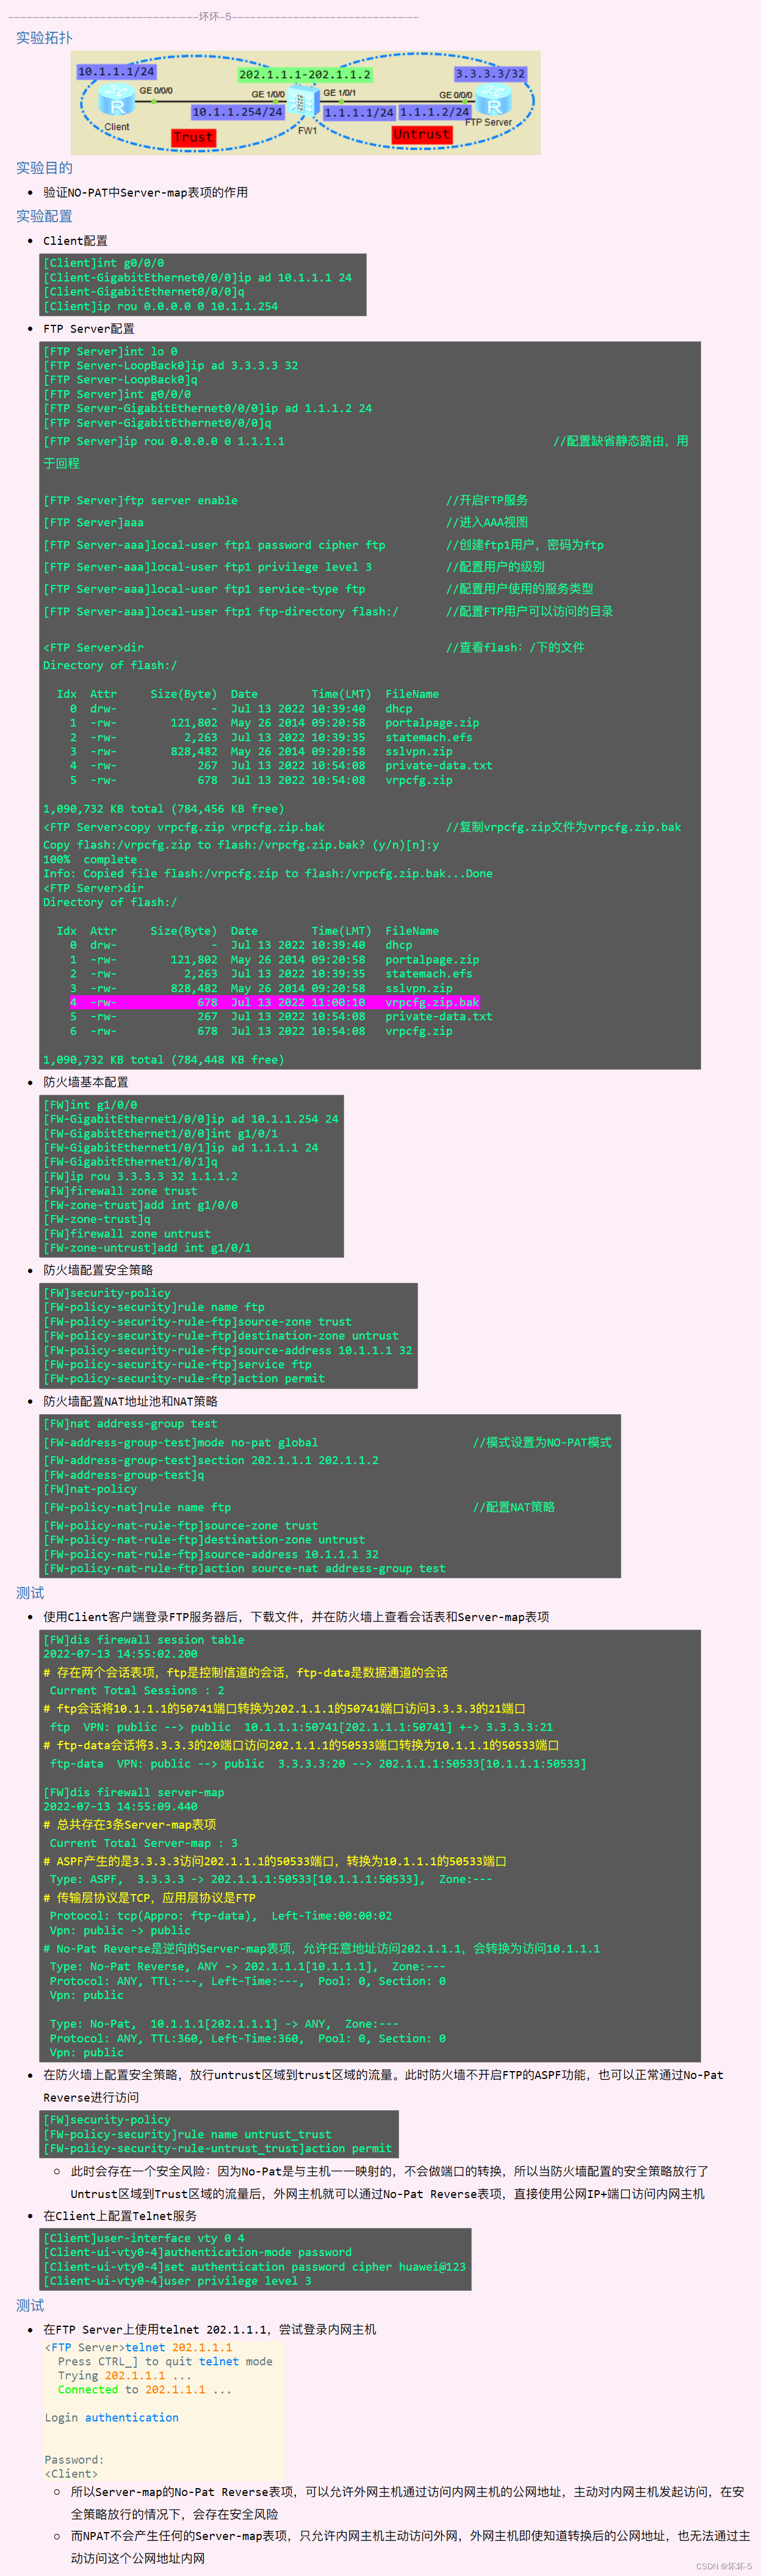
Task: Click the telnet 202.1.1.1 command line
Action: point(138,2347)
